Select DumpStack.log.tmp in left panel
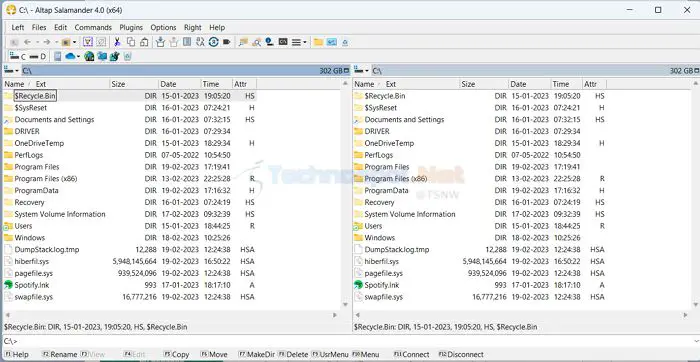Image resolution: width=700 pixels, height=362 pixels. tap(46, 250)
